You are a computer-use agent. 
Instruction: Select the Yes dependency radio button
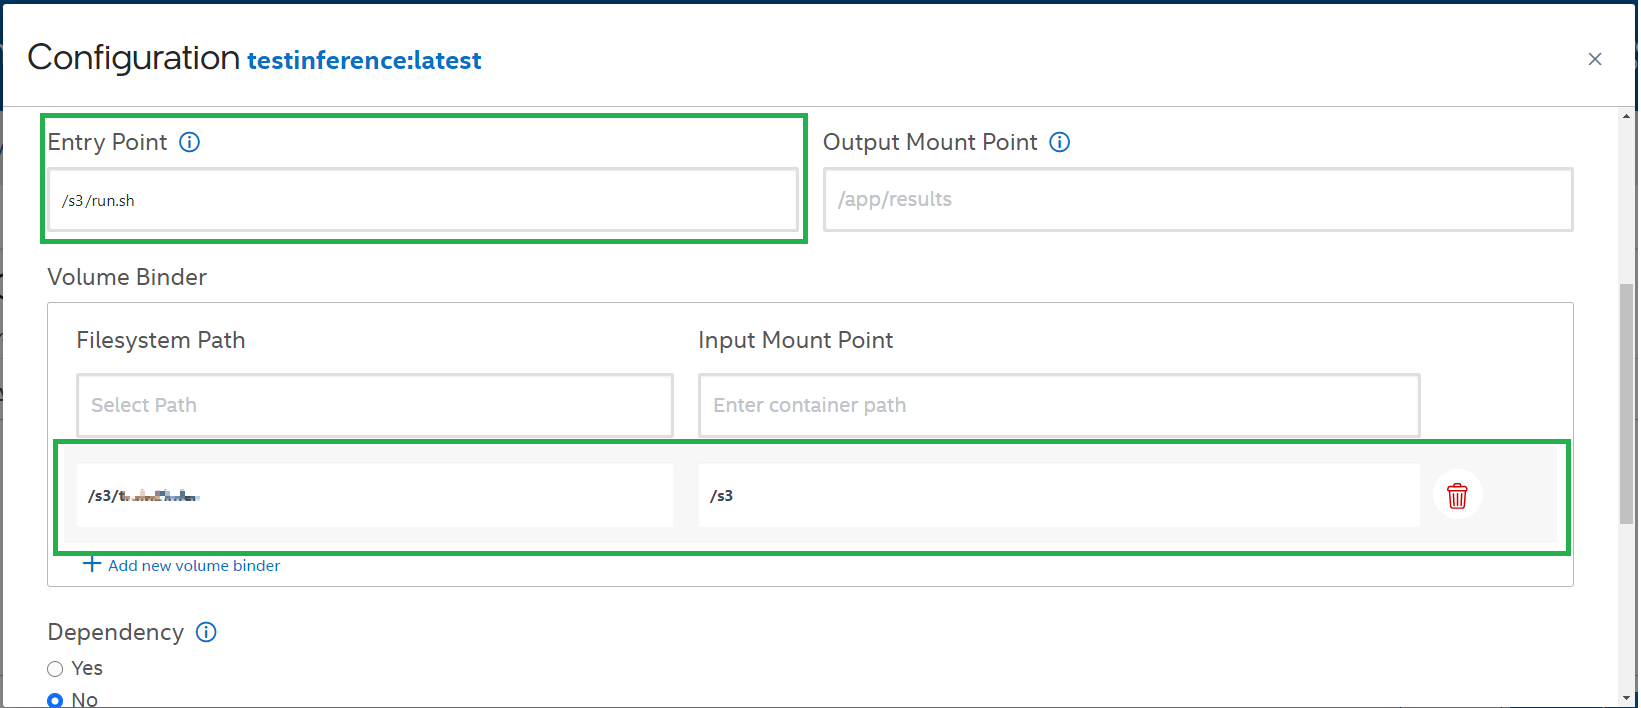[55, 669]
